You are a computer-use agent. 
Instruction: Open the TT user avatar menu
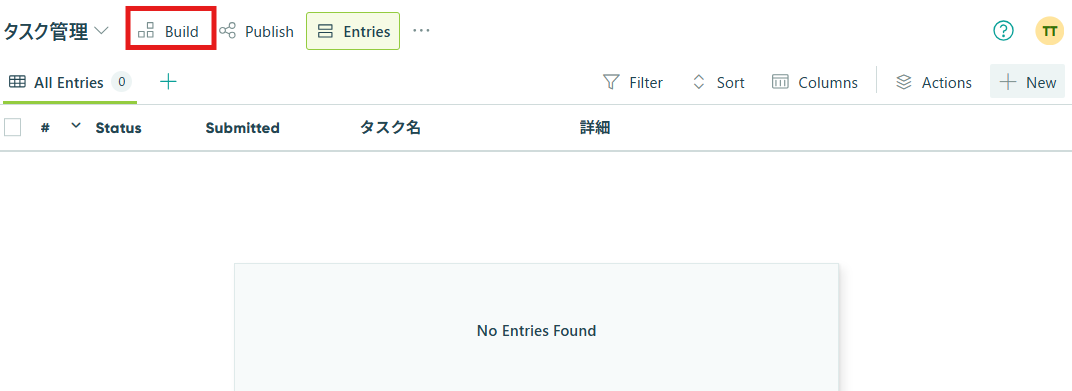[1049, 31]
